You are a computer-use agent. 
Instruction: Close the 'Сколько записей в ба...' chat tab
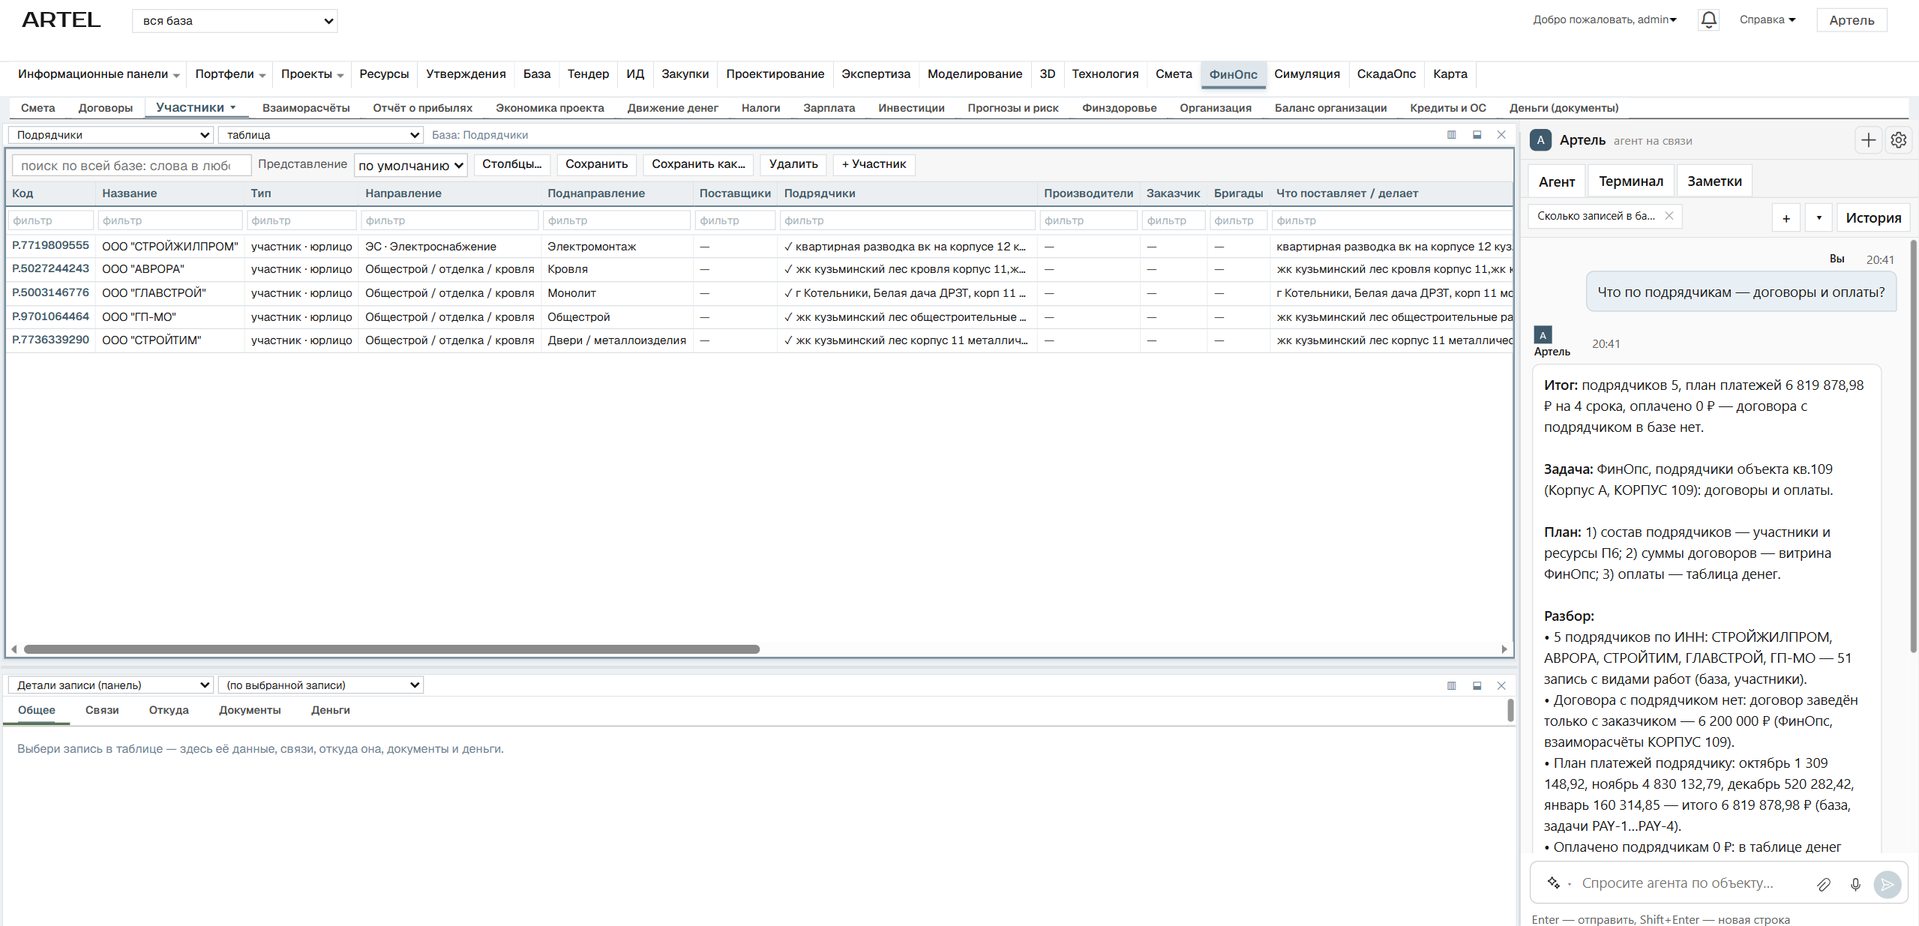click(x=1669, y=216)
